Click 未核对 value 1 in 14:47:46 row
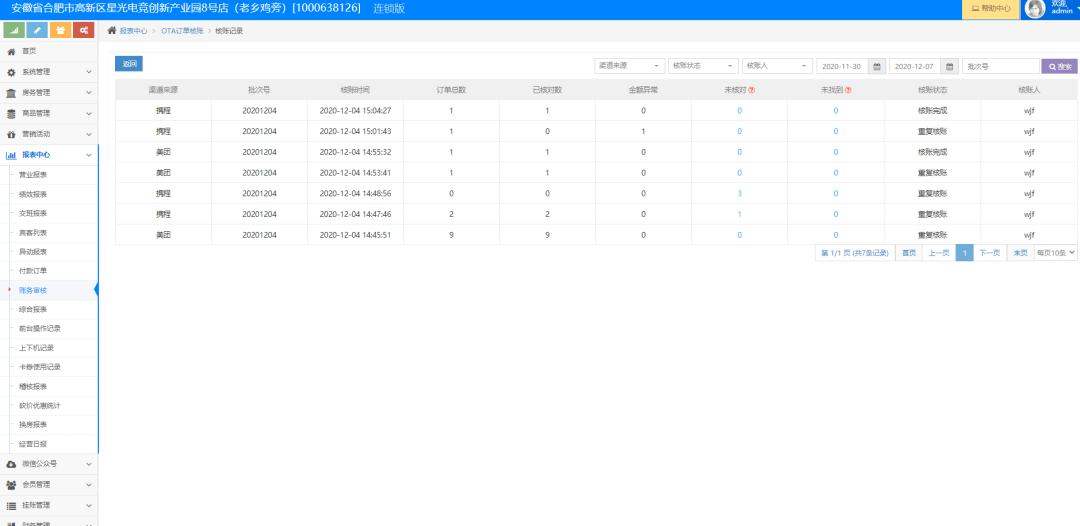The height and width of the screenshot is (526, 1080). coord(739,214)
